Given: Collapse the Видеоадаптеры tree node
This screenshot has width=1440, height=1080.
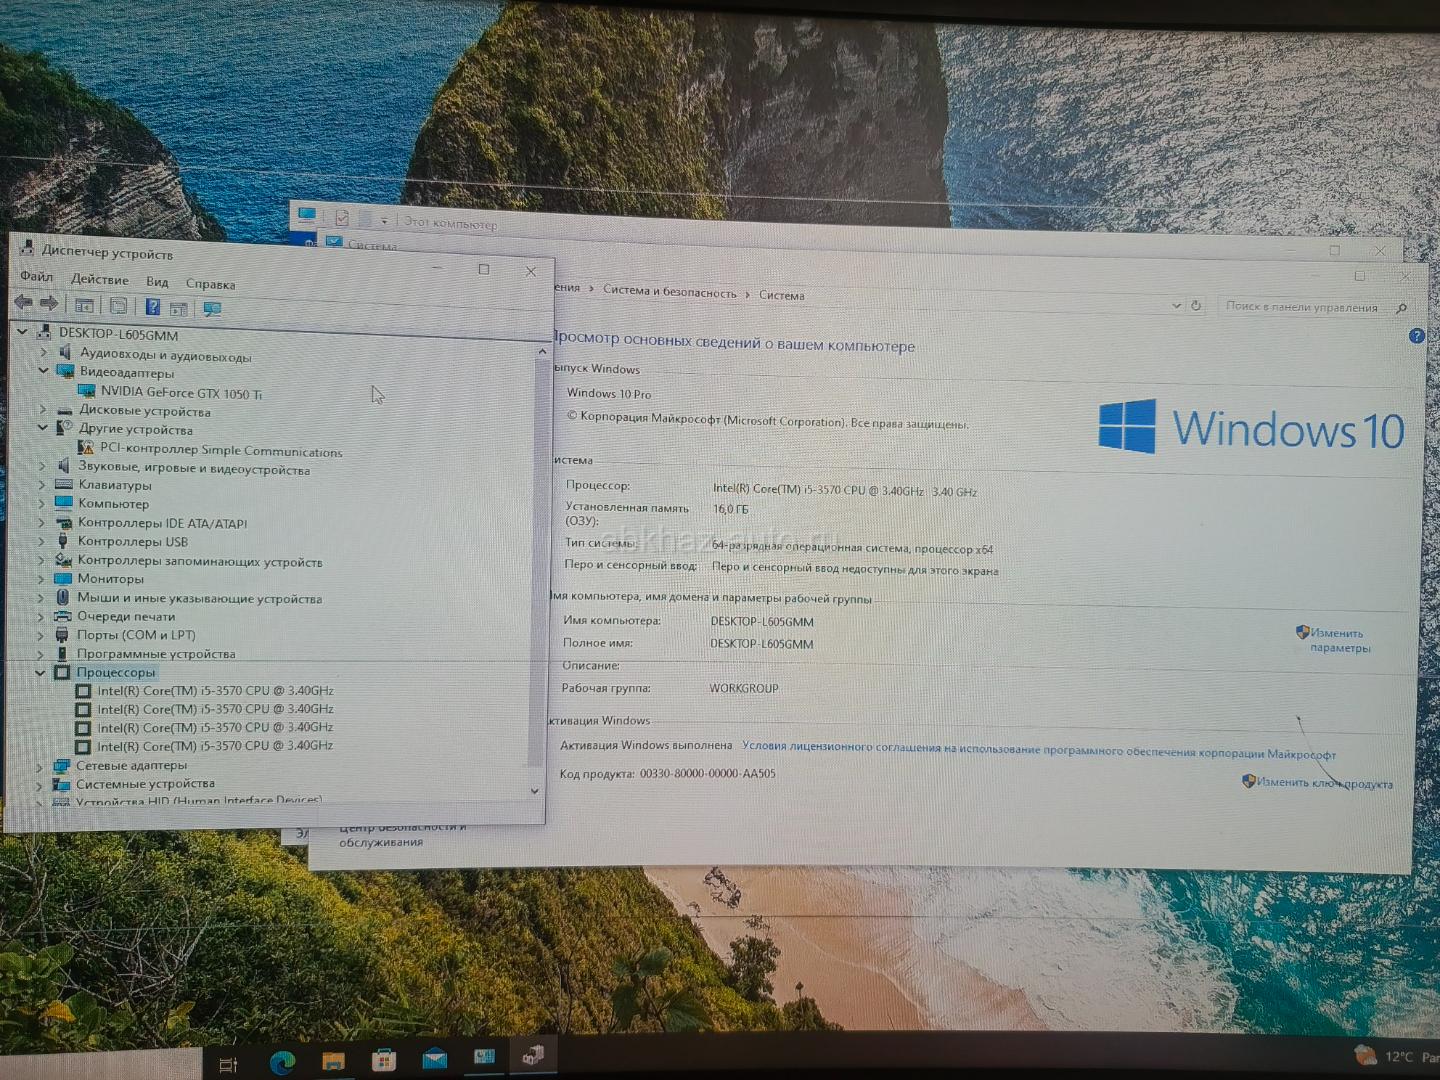Looking at the screenshot, I should pyautogui.click(x=43, y=371).
